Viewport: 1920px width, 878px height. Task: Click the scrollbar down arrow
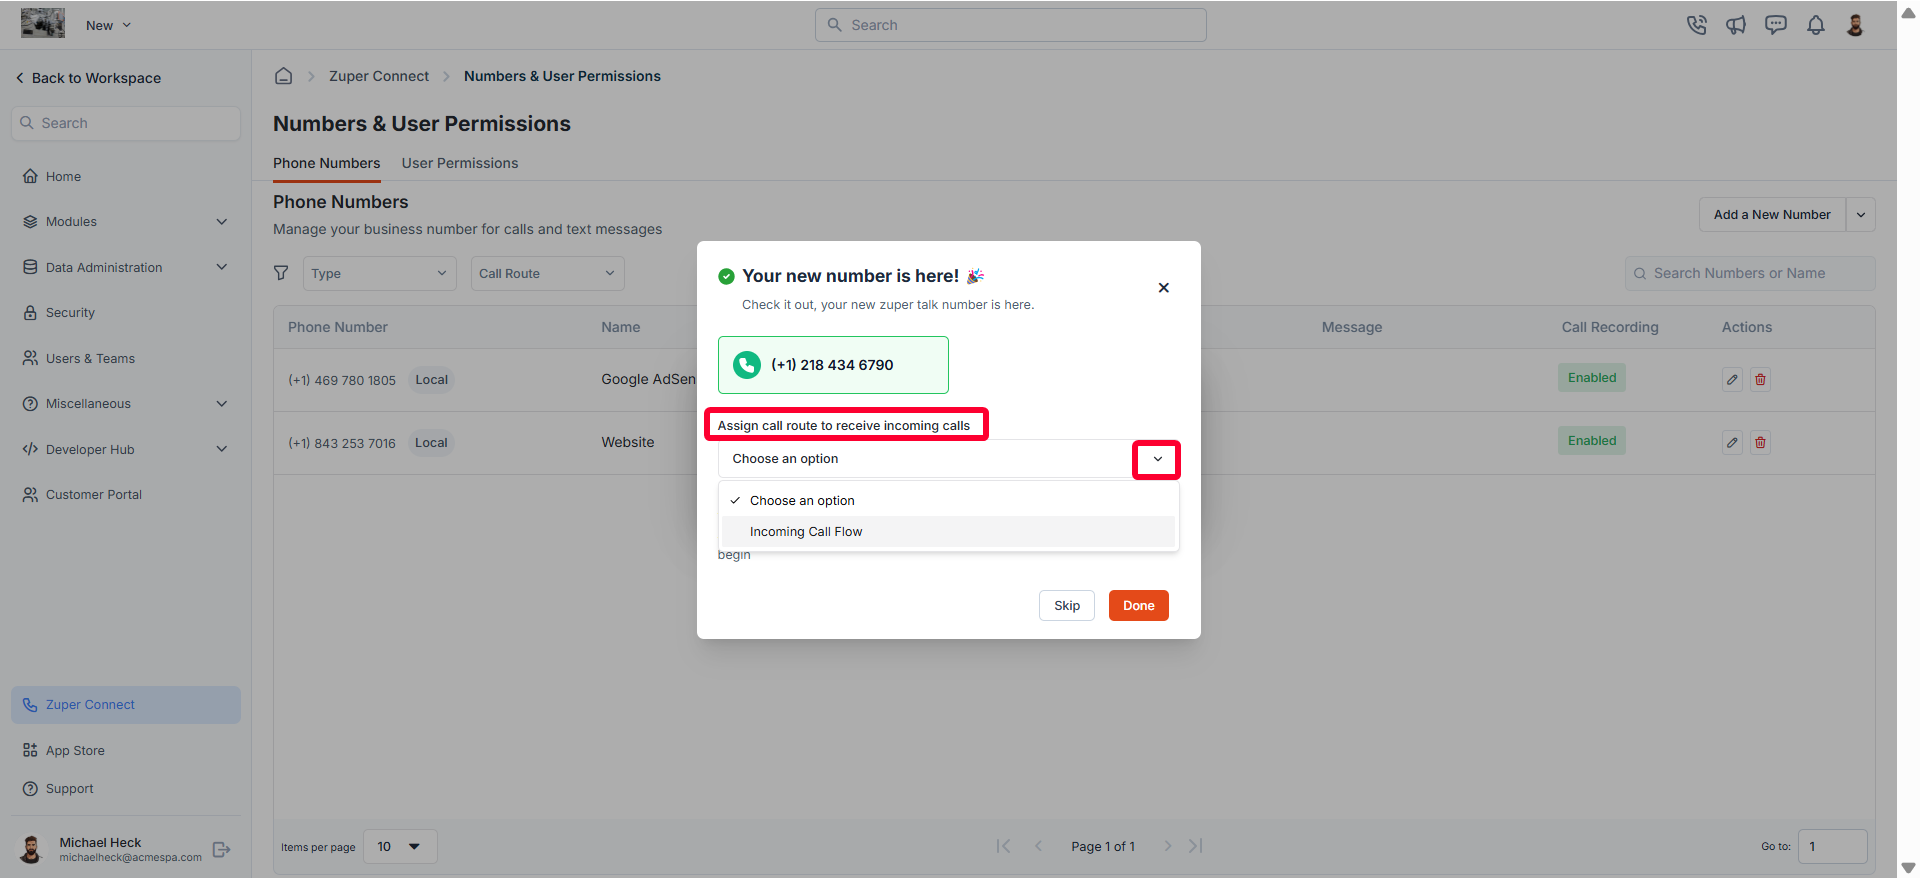(x=1908, y=868)
